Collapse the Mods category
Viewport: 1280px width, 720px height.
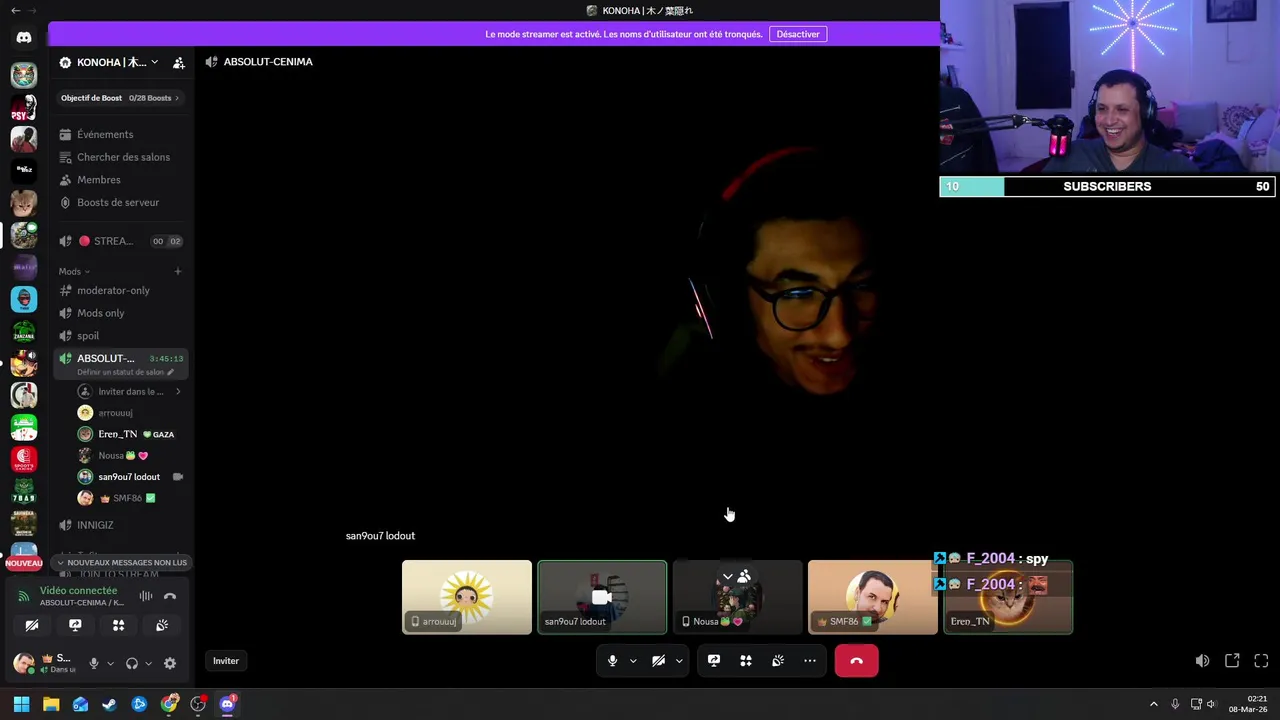coord(74,271)
